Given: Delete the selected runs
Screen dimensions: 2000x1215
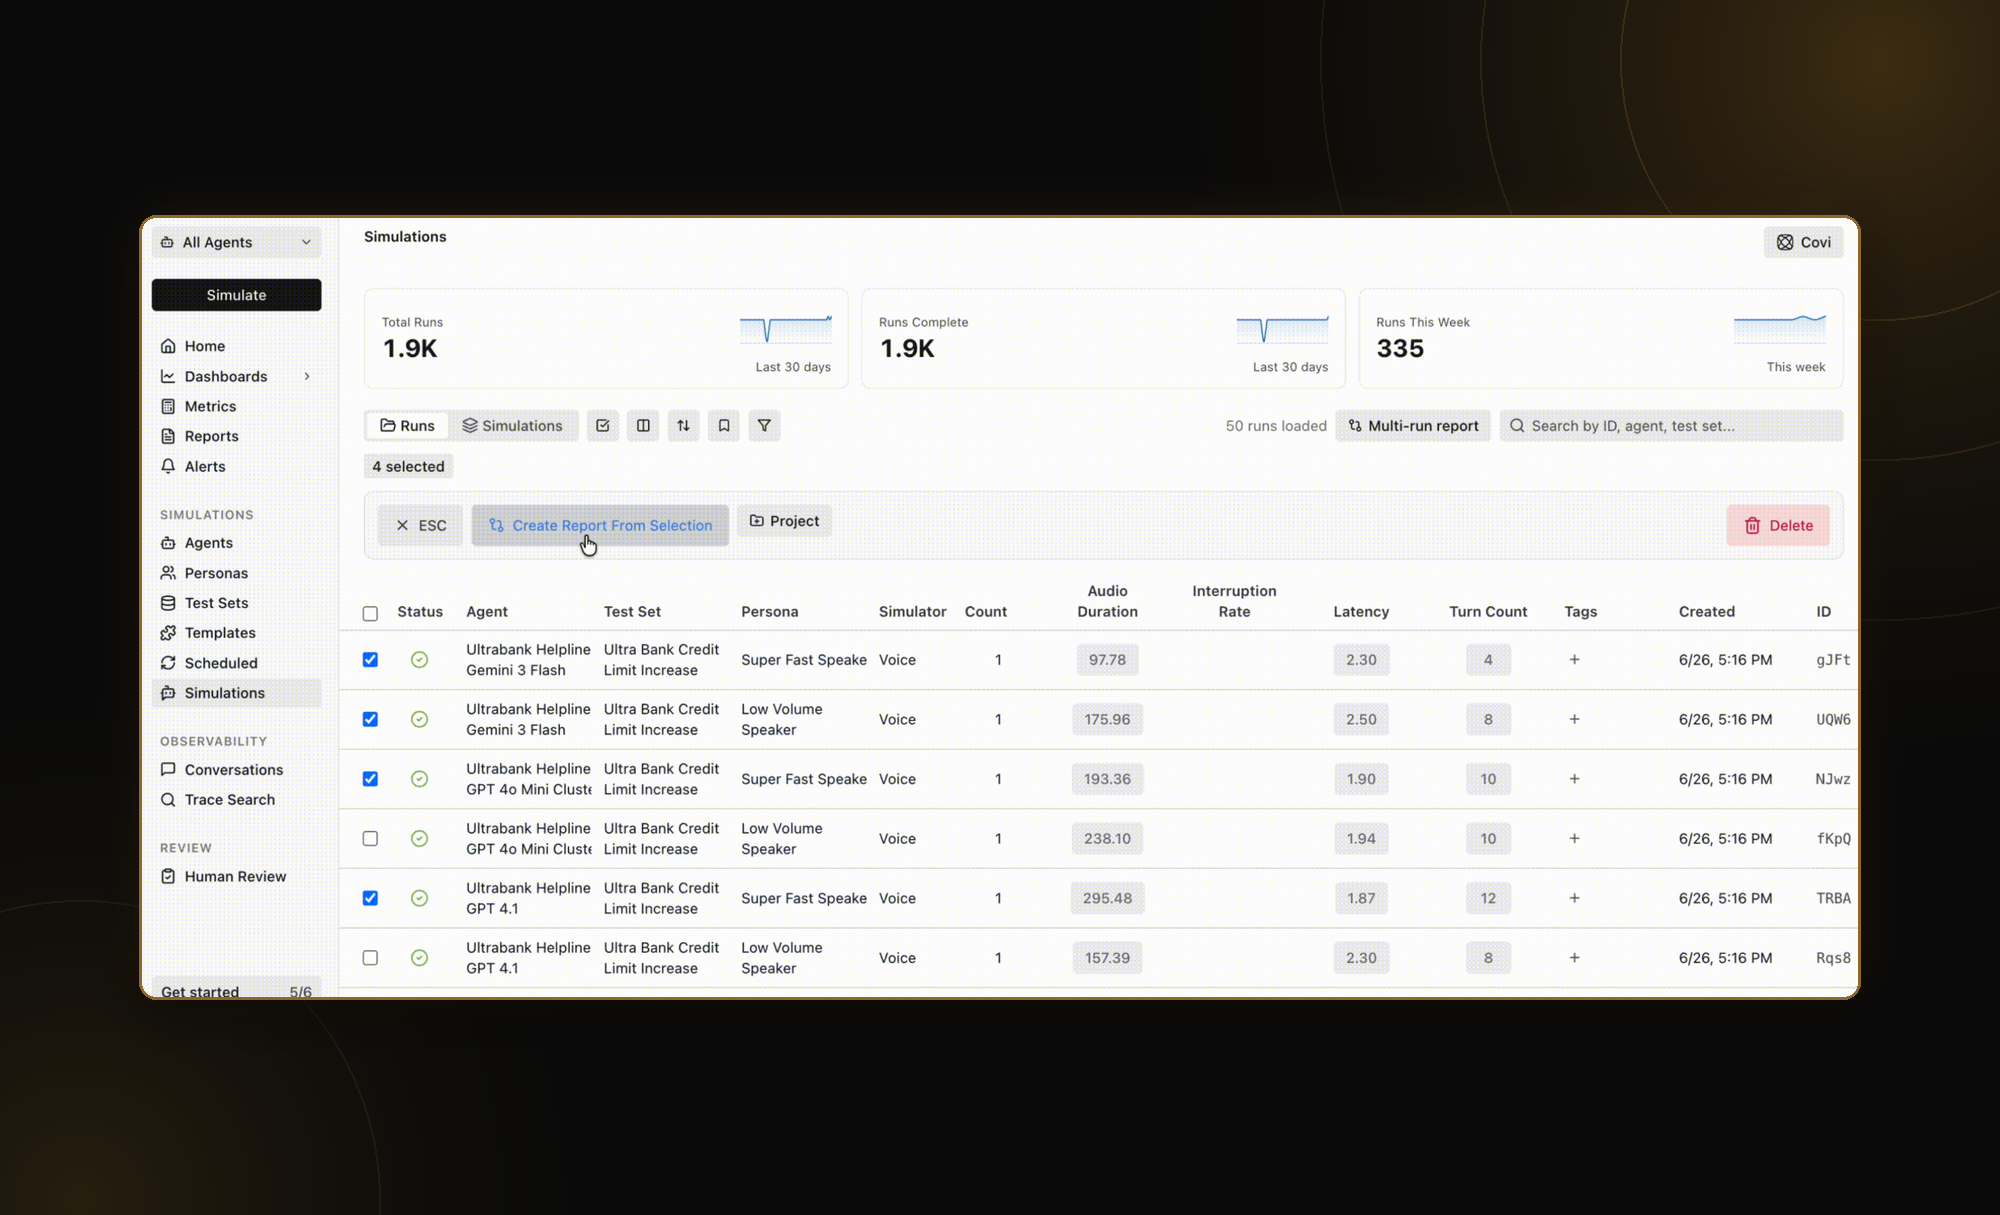Looking at the screenshot, I should (x=1778, y=525).
